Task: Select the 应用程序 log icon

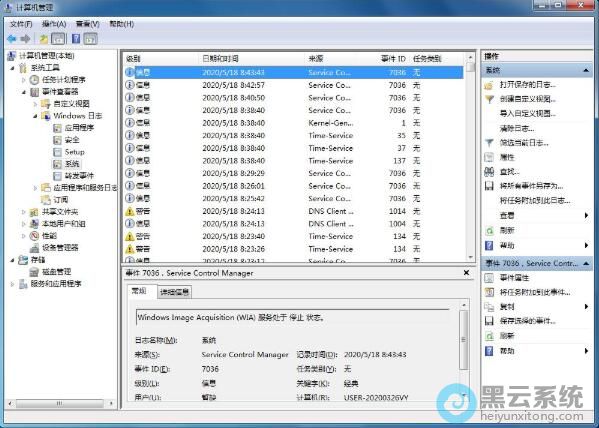Action: (57, 128)
